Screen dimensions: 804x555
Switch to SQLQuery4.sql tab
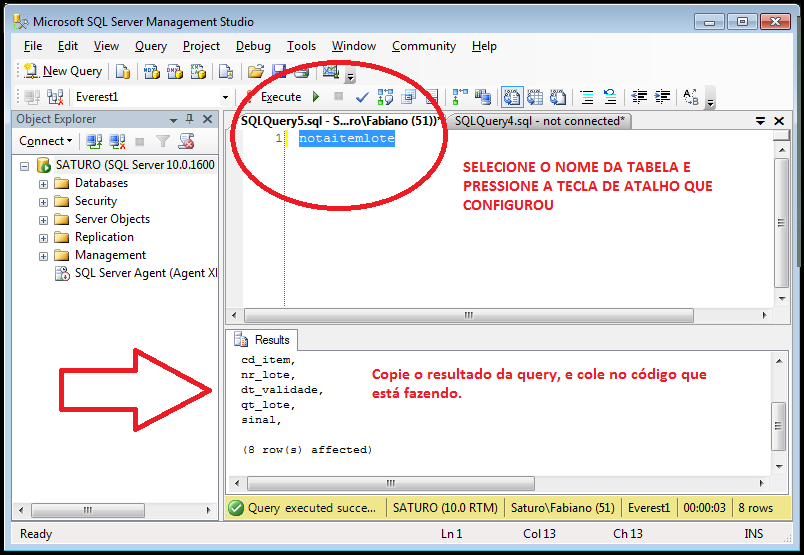(x=539, y=121)
